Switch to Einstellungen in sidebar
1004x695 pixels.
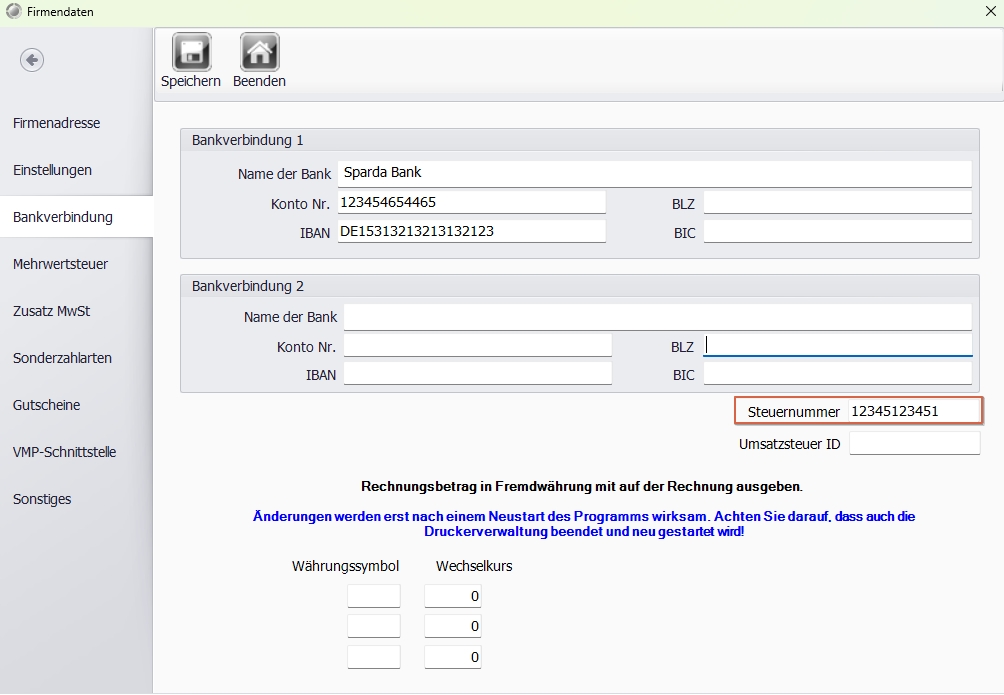point(53,170)
